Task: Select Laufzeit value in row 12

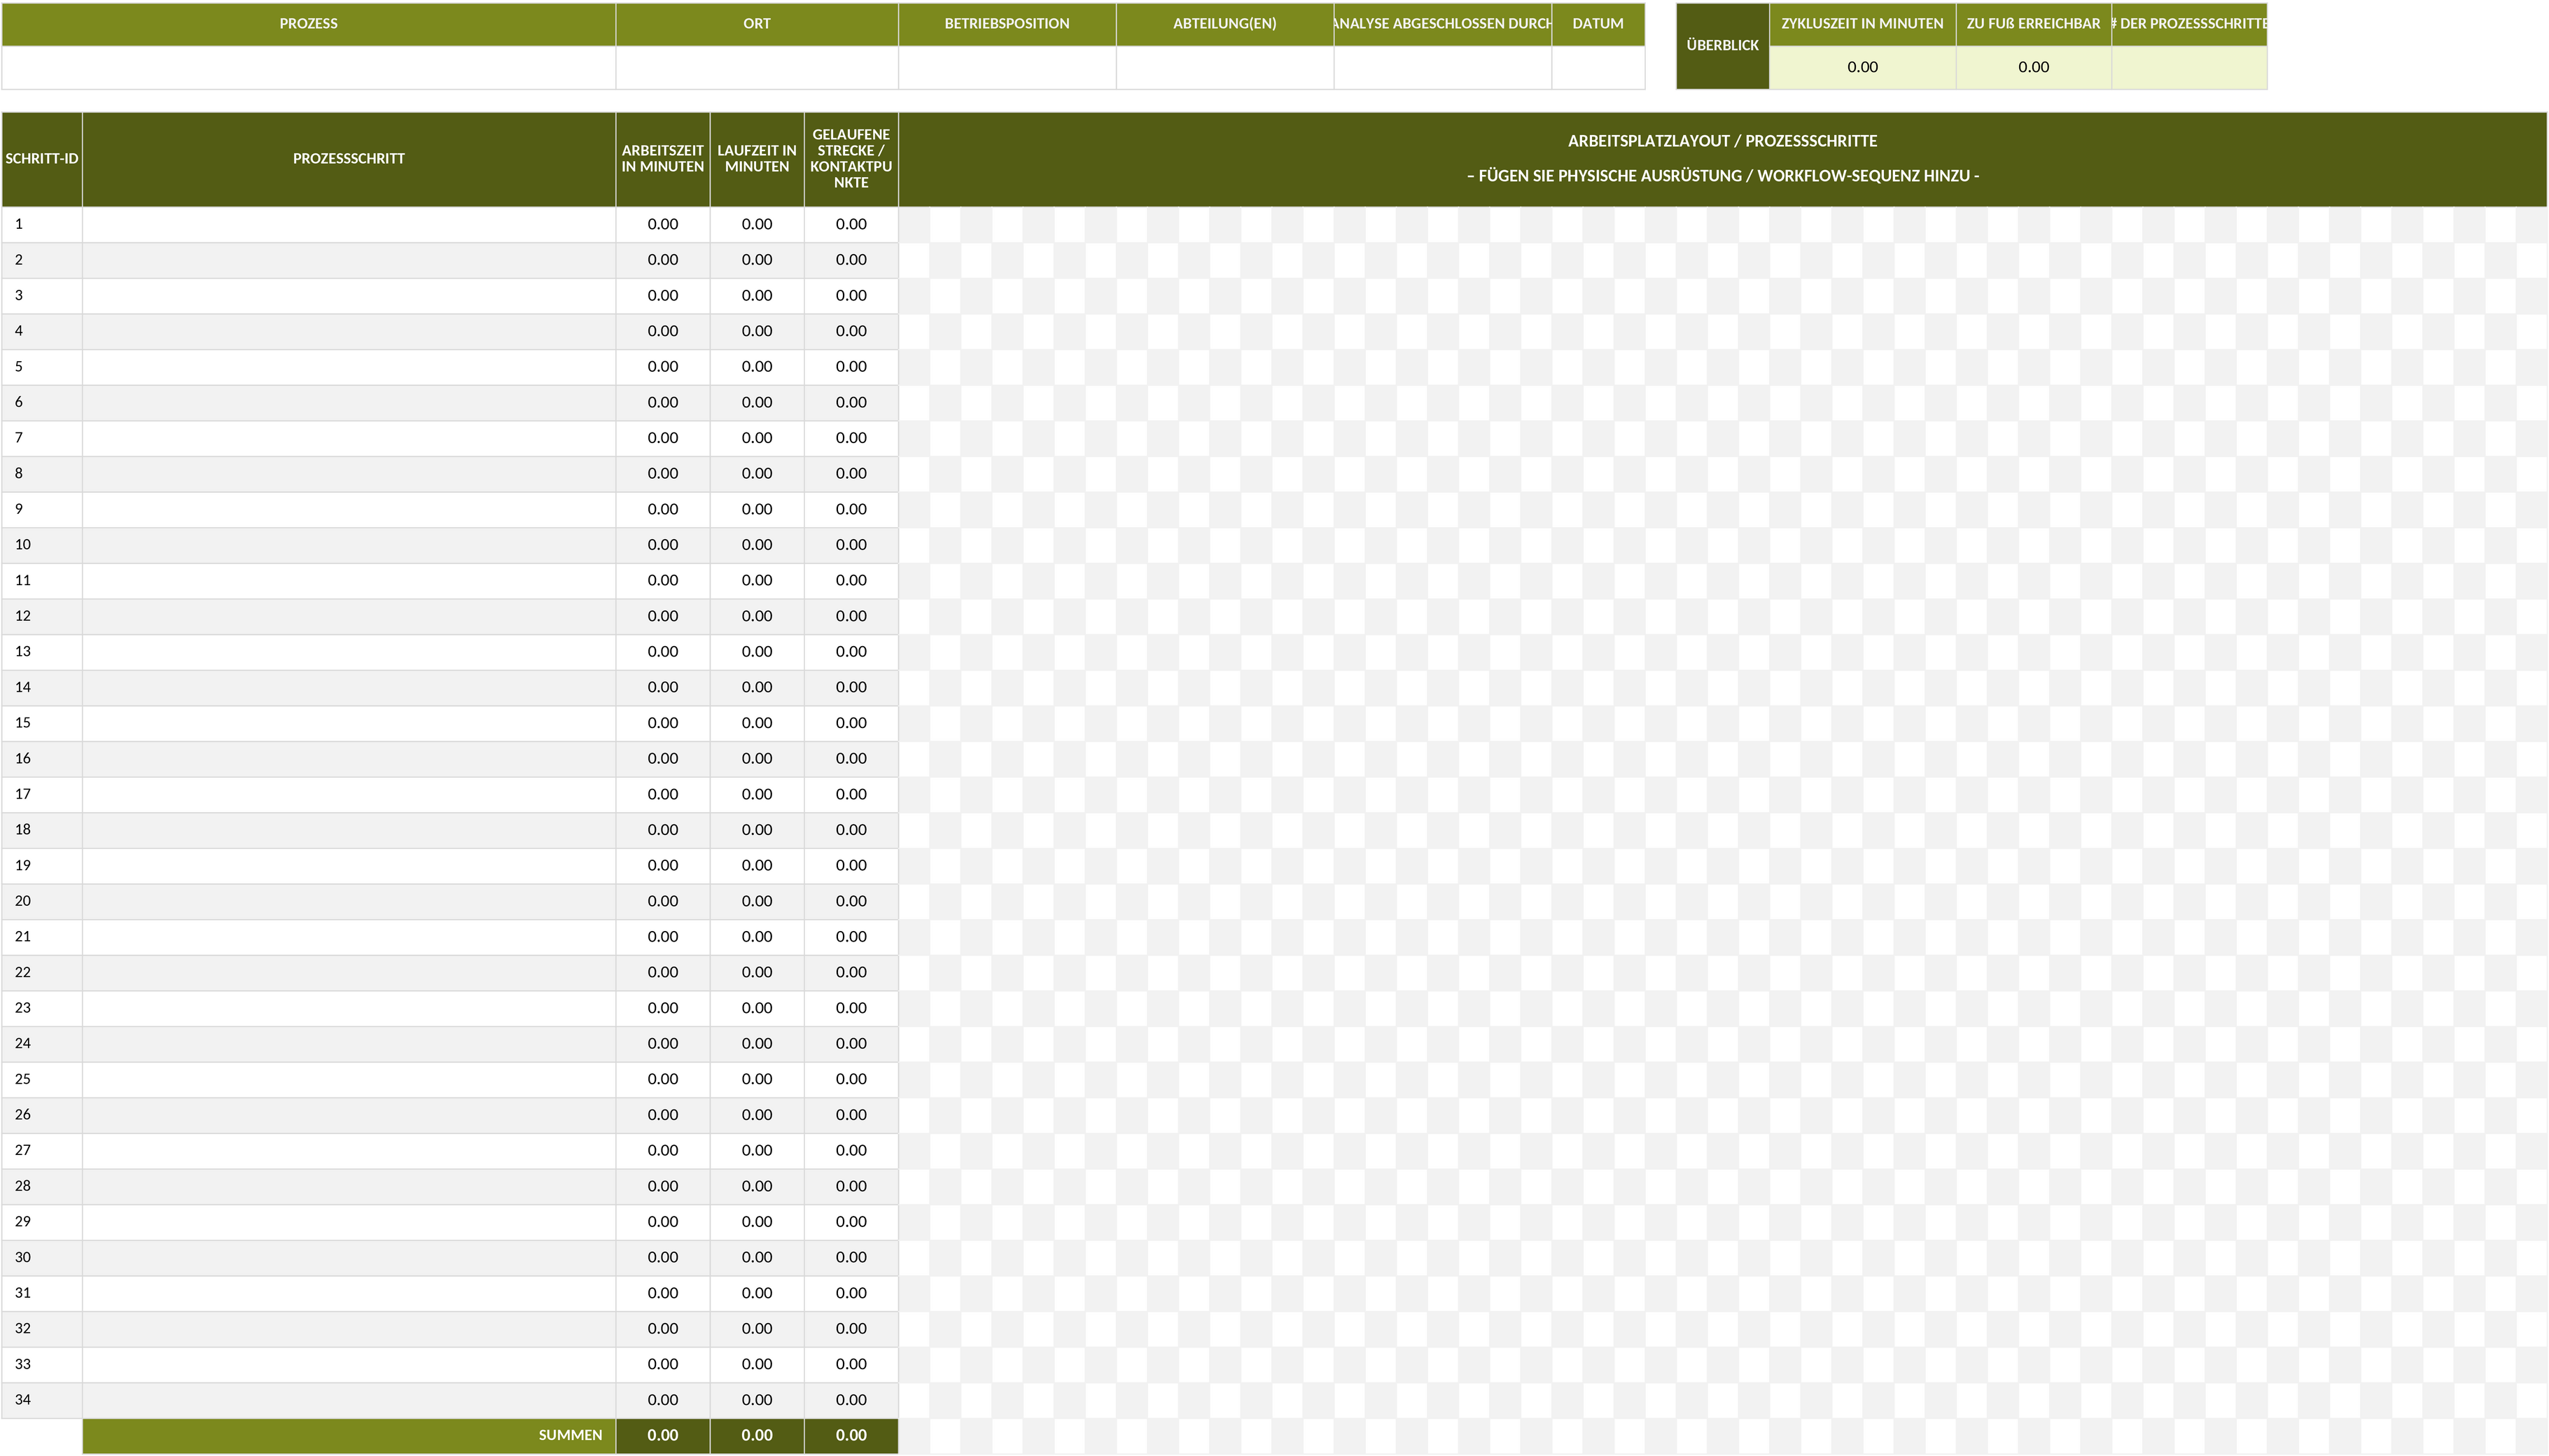Action: [757, 616]
